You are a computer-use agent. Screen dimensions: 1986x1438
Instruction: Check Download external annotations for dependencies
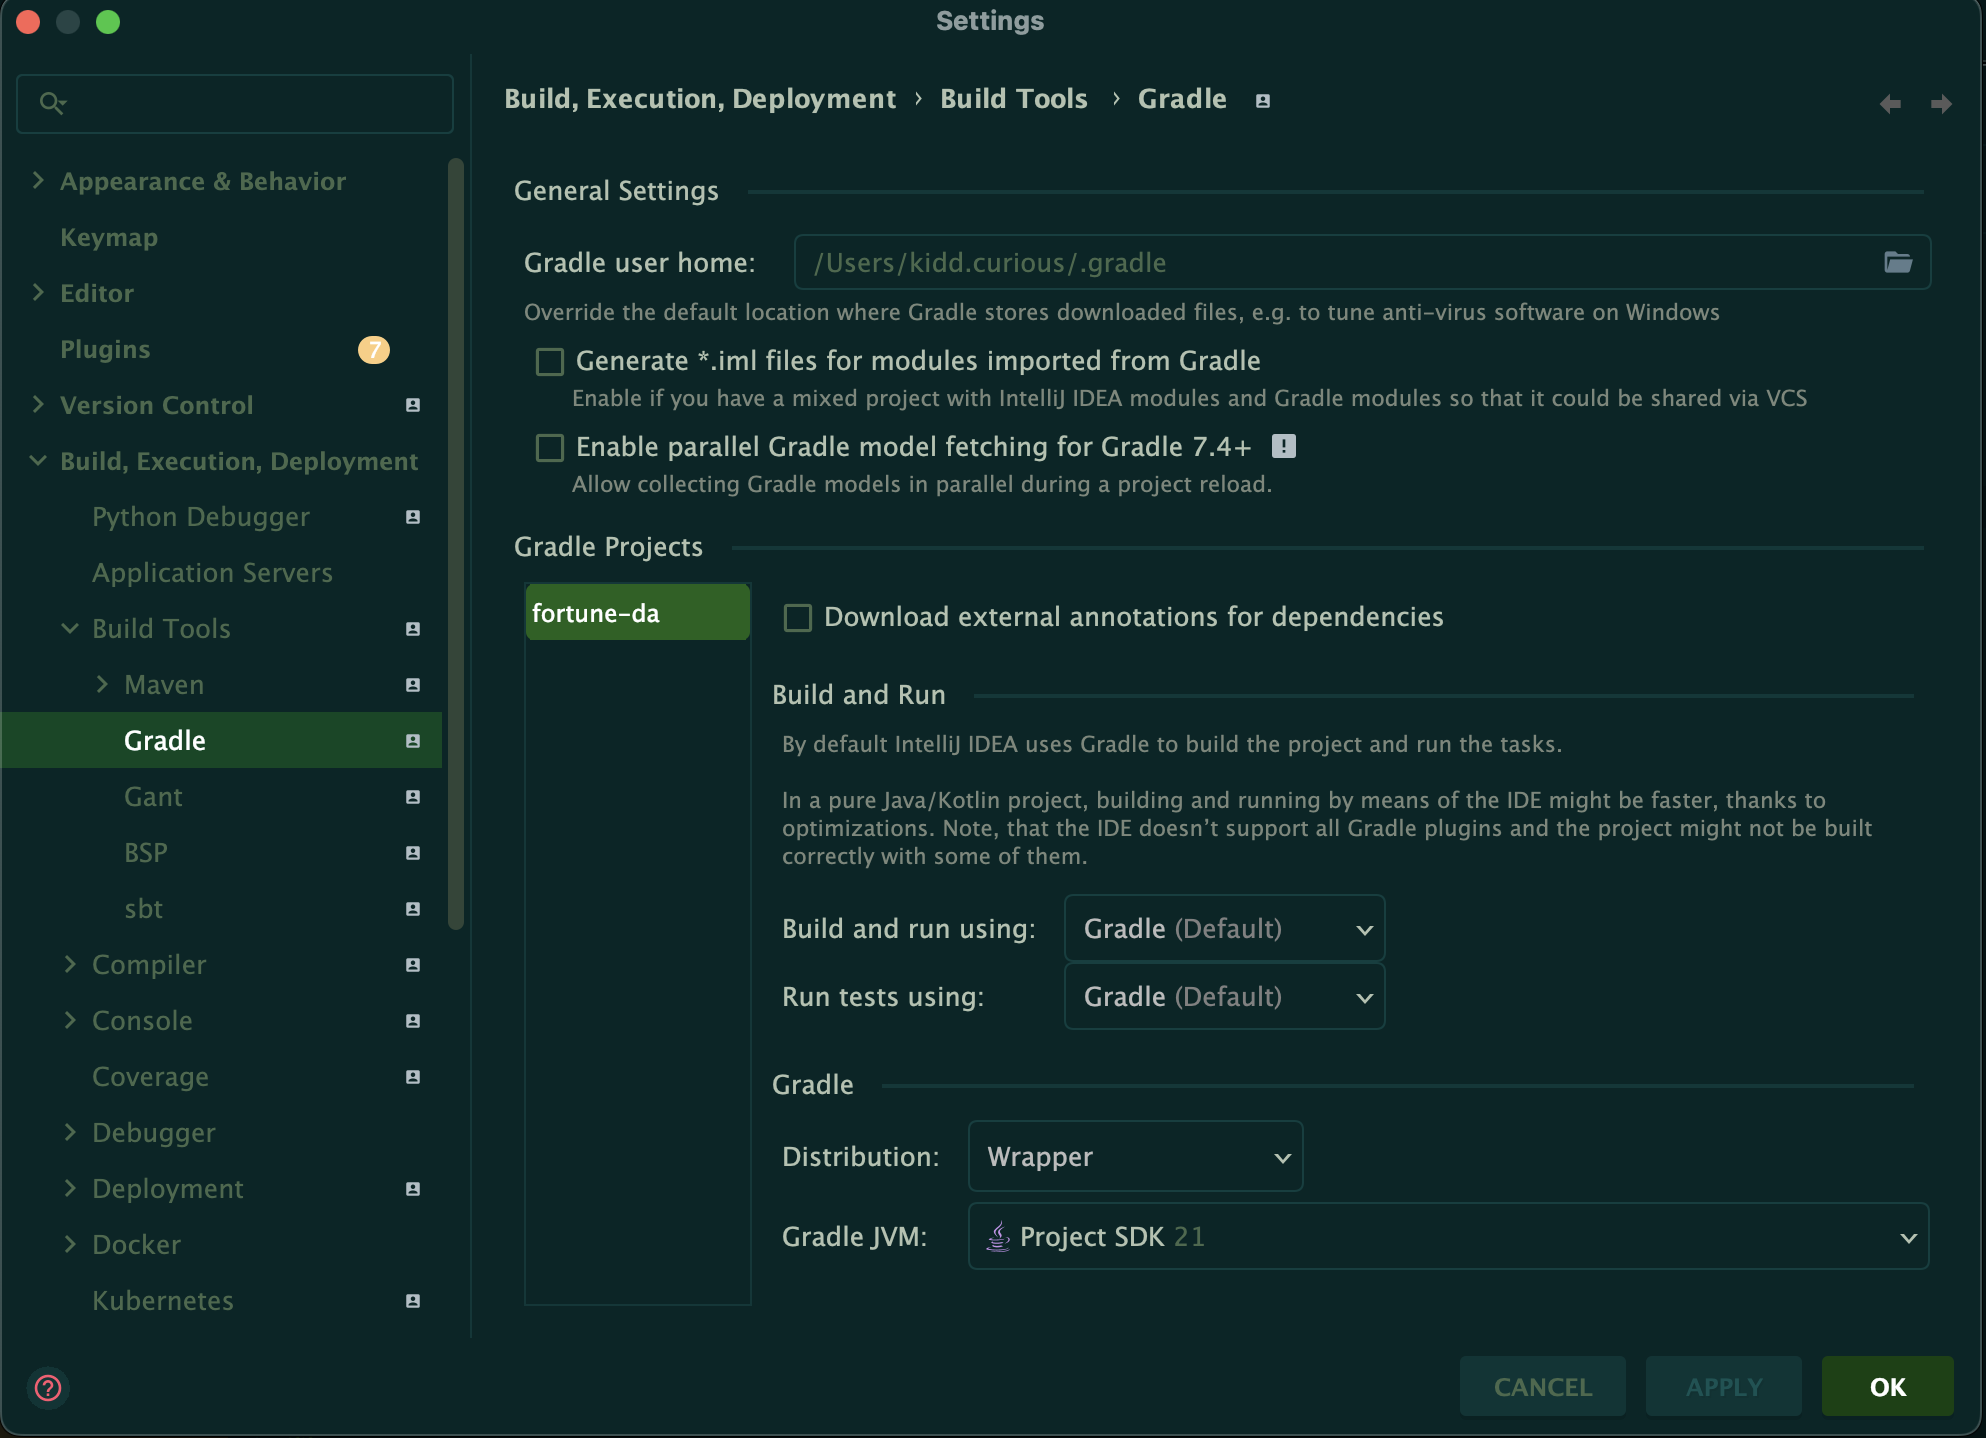(798, 617)
